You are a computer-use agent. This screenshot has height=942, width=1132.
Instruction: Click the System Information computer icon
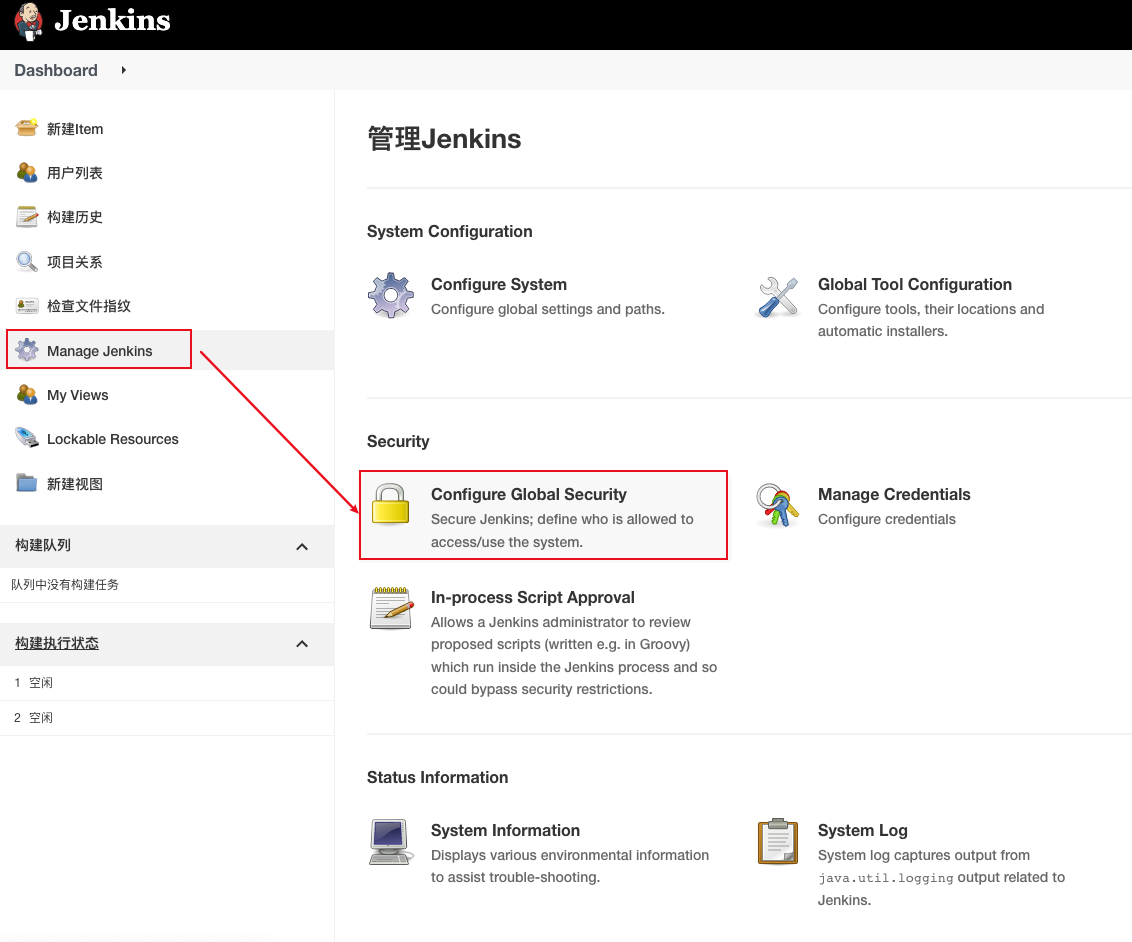(x=391, y=842)
